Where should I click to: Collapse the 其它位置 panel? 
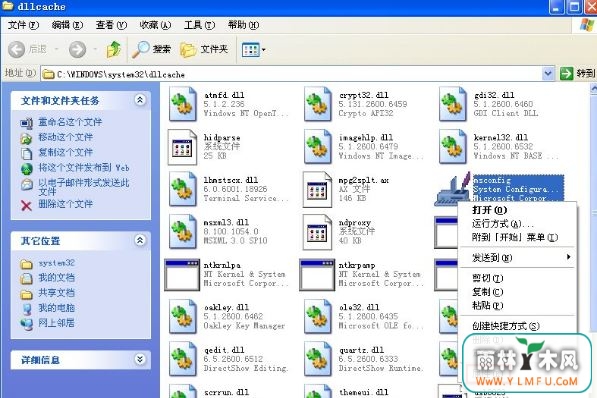point(140,240)
